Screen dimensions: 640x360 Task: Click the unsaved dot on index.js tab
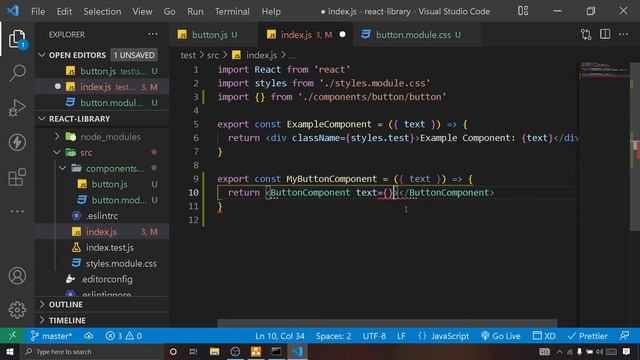[342, 35]
